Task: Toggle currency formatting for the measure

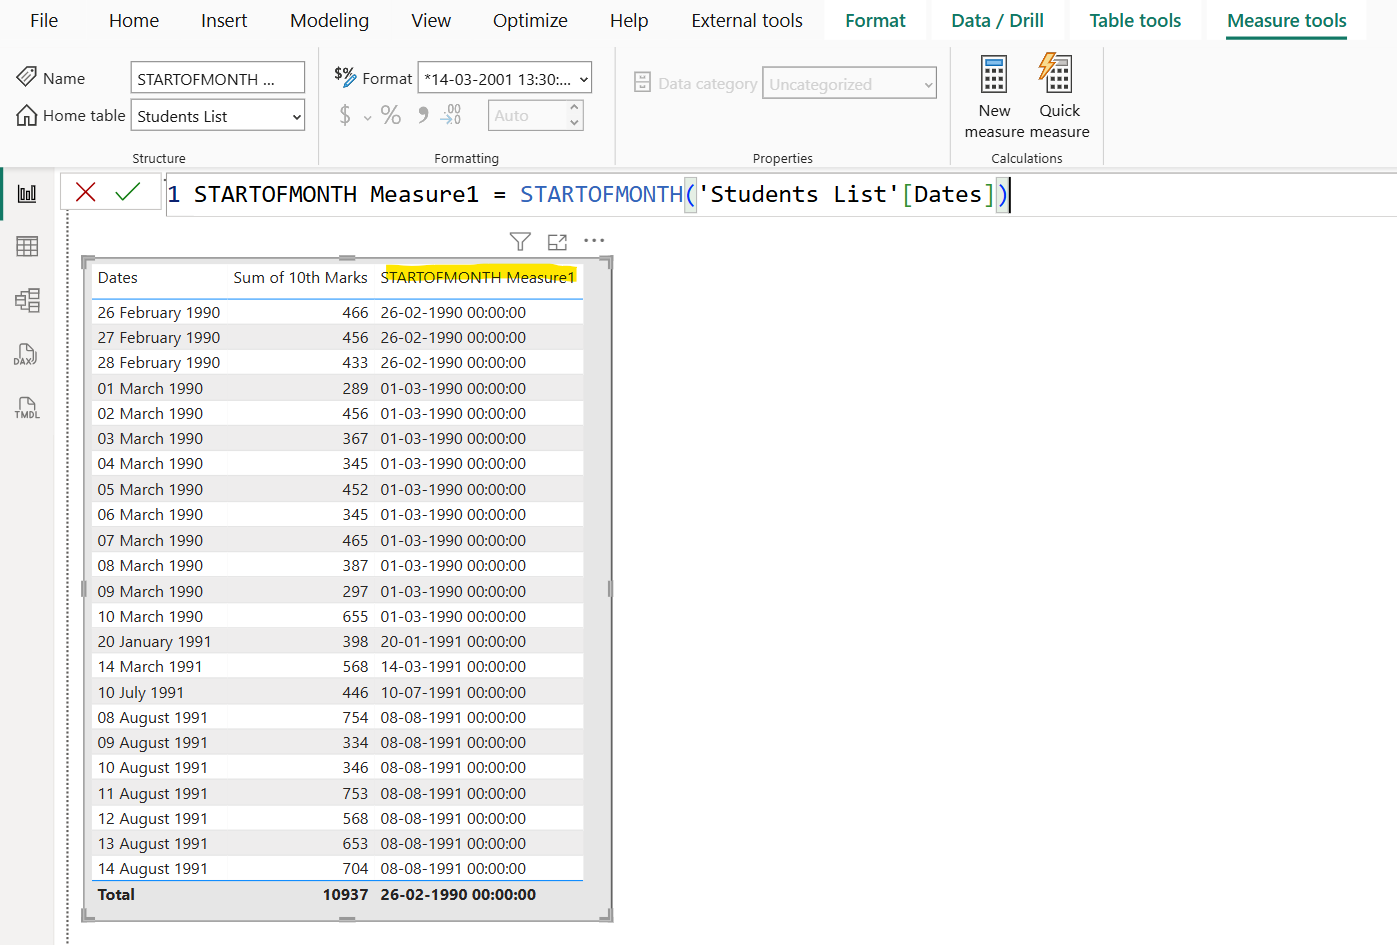Action: [344, 115]
